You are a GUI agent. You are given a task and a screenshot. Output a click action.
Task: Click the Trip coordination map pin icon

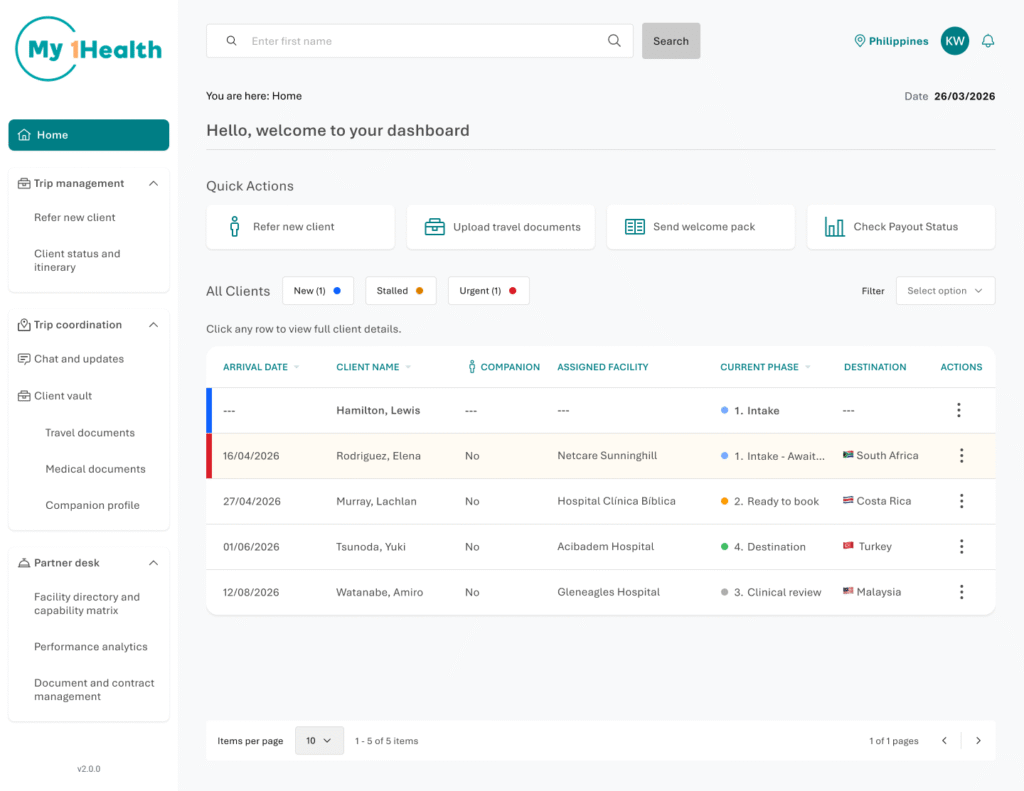pos(24,325)
